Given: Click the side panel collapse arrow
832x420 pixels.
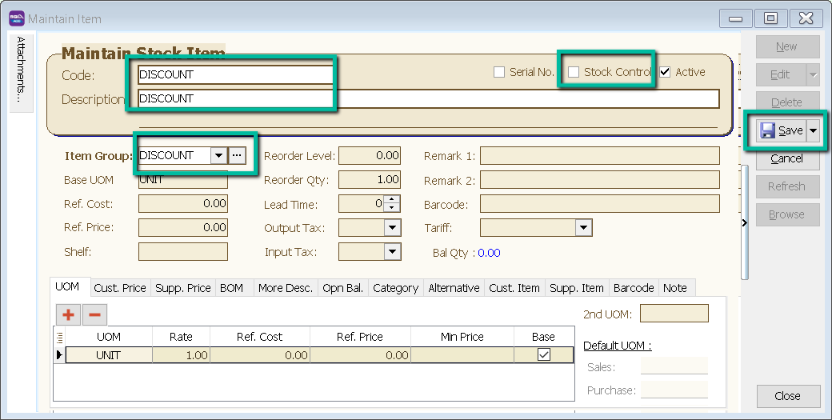Looking at the screenshot, I should 744,223.
